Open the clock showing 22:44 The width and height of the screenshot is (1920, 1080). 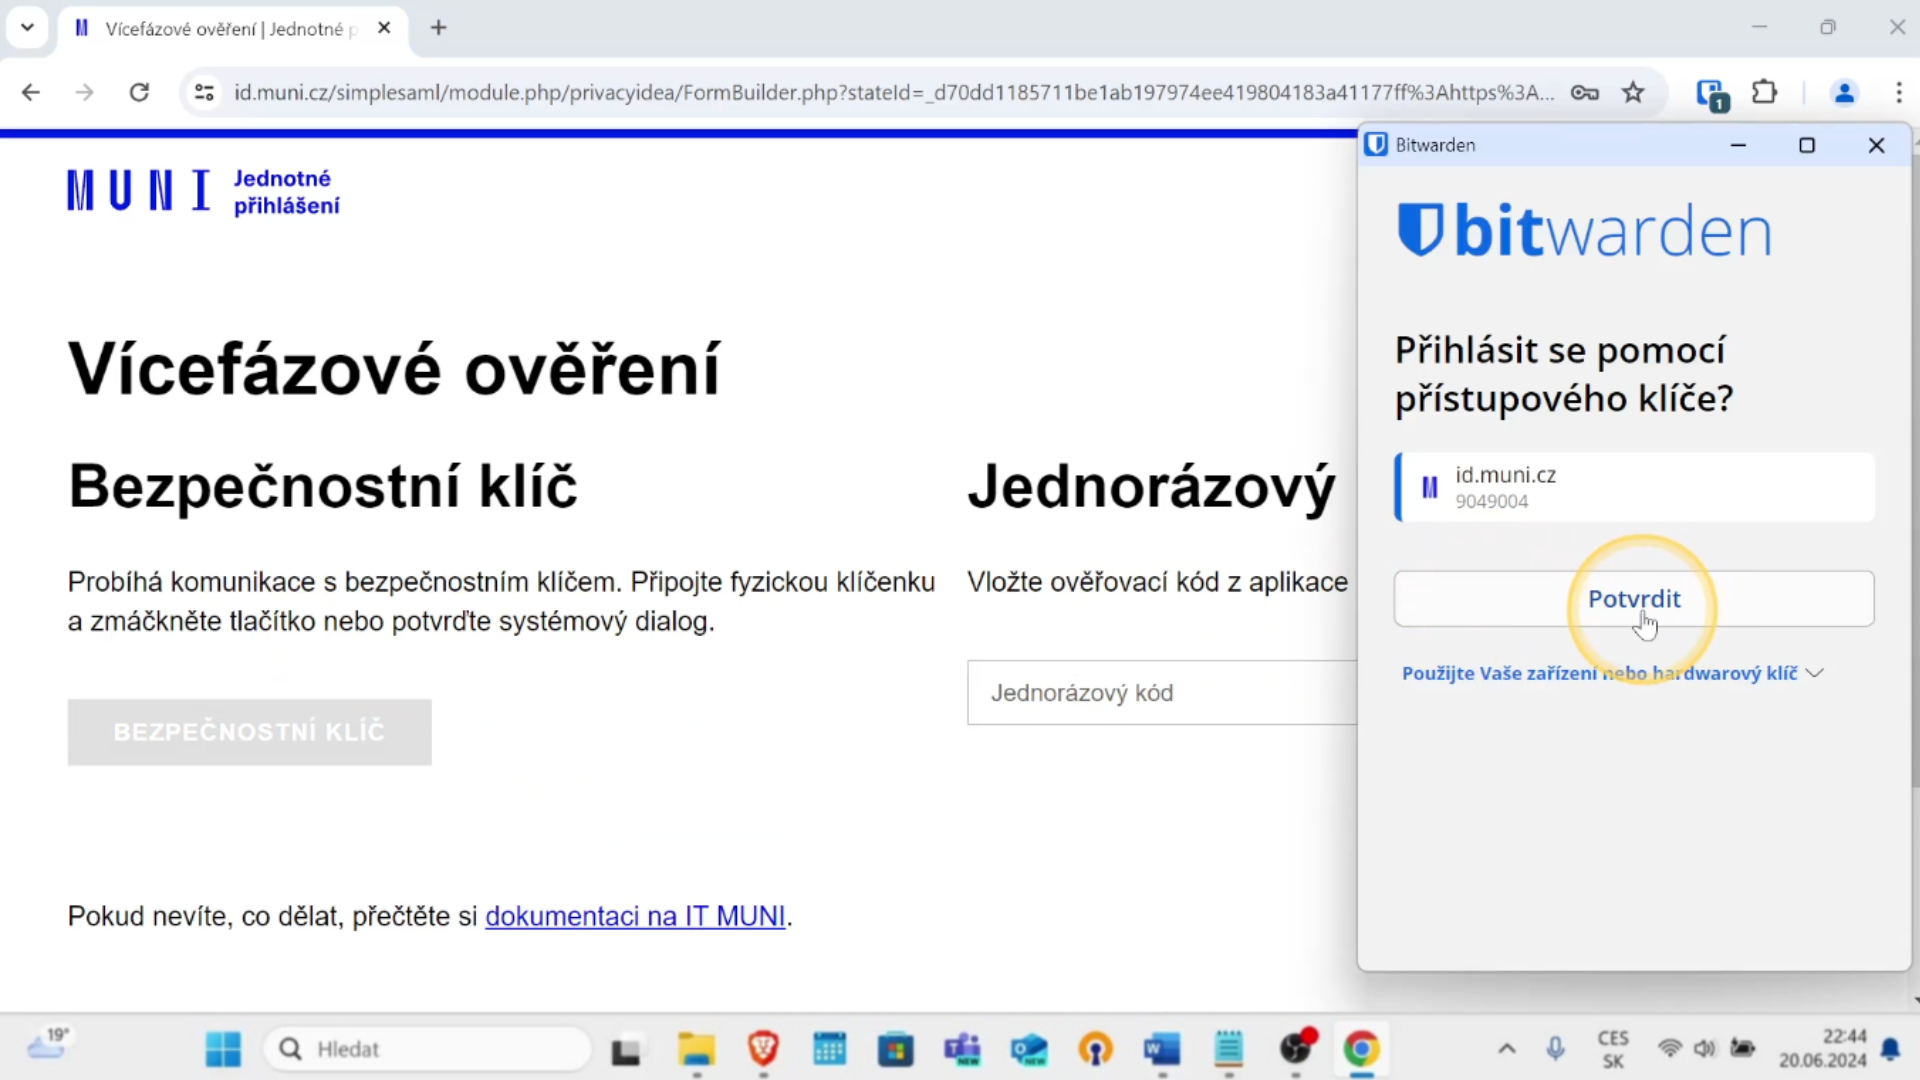click(1823, 1048)
